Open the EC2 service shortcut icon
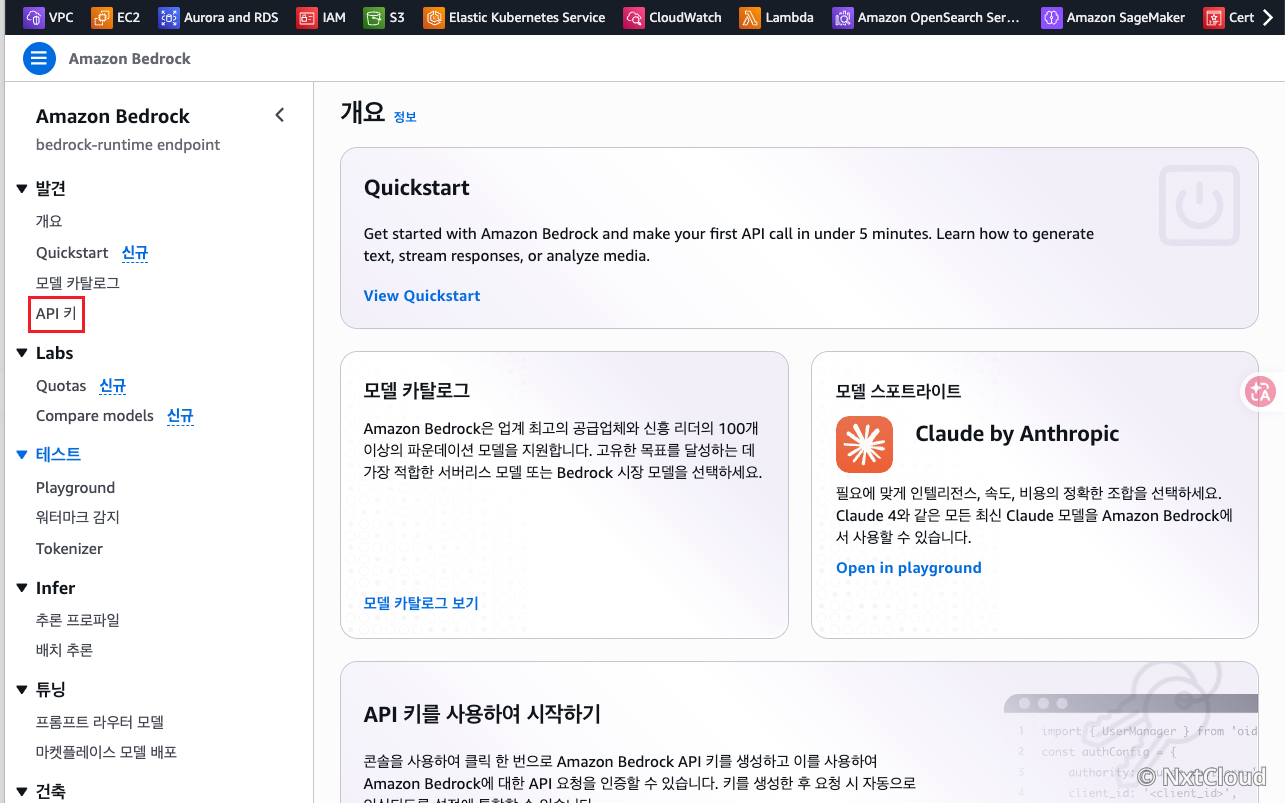 pyautogui.click(x=102, y=17)
